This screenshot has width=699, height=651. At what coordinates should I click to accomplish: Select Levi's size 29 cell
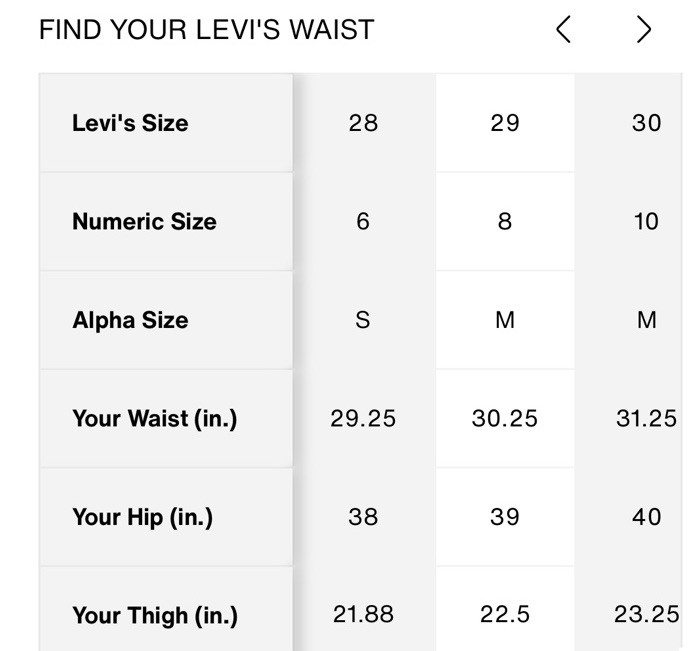pyautogui.click(x=505, y=123)
